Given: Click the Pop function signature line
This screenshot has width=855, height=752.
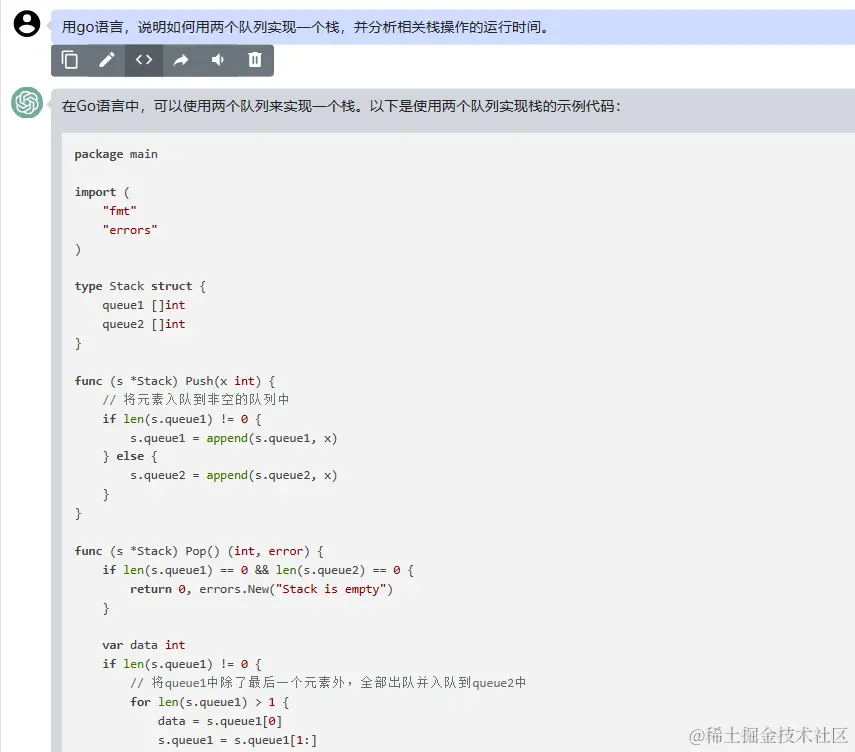Looking at the screenshot, I should (x=199, y=551).
